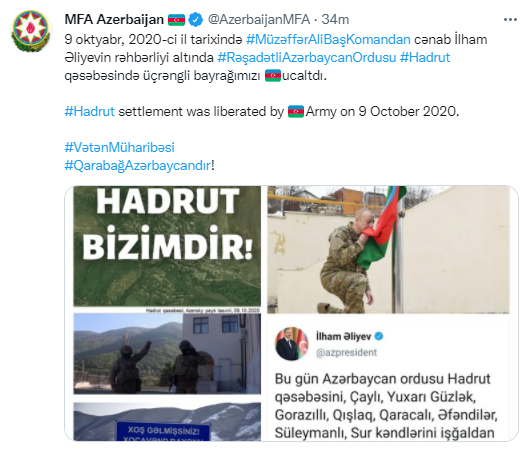
Task: Open photo of man kissing the flag
Action: 388,250
